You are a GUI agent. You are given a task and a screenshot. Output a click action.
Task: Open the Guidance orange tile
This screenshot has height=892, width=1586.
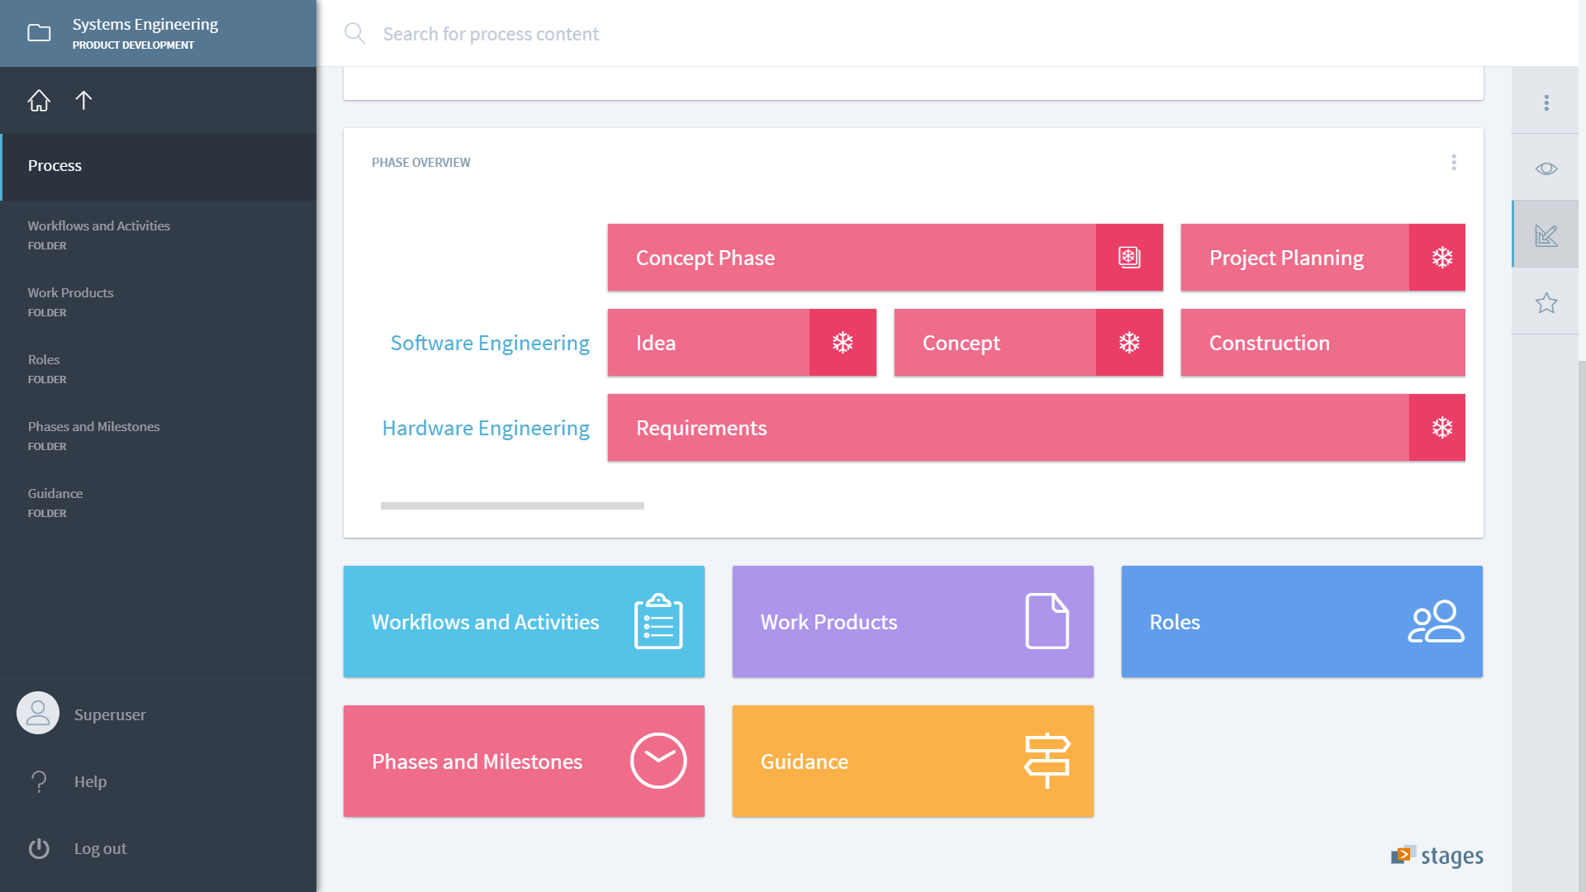pos(912,761)
